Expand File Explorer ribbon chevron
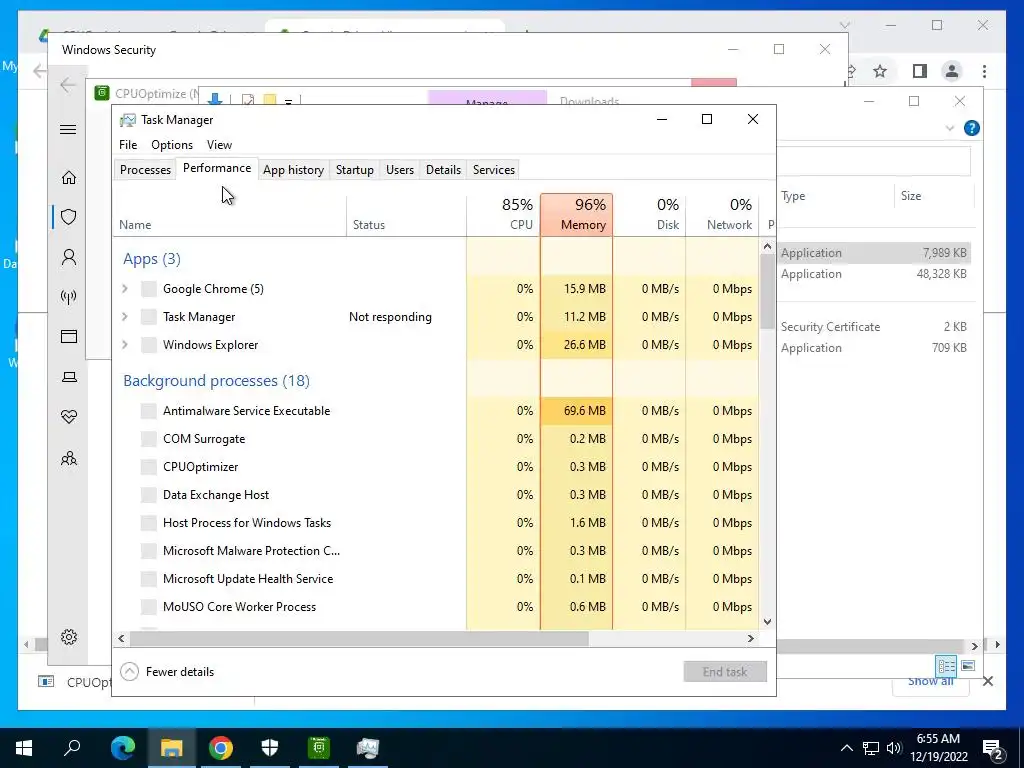 coord(950,129)
